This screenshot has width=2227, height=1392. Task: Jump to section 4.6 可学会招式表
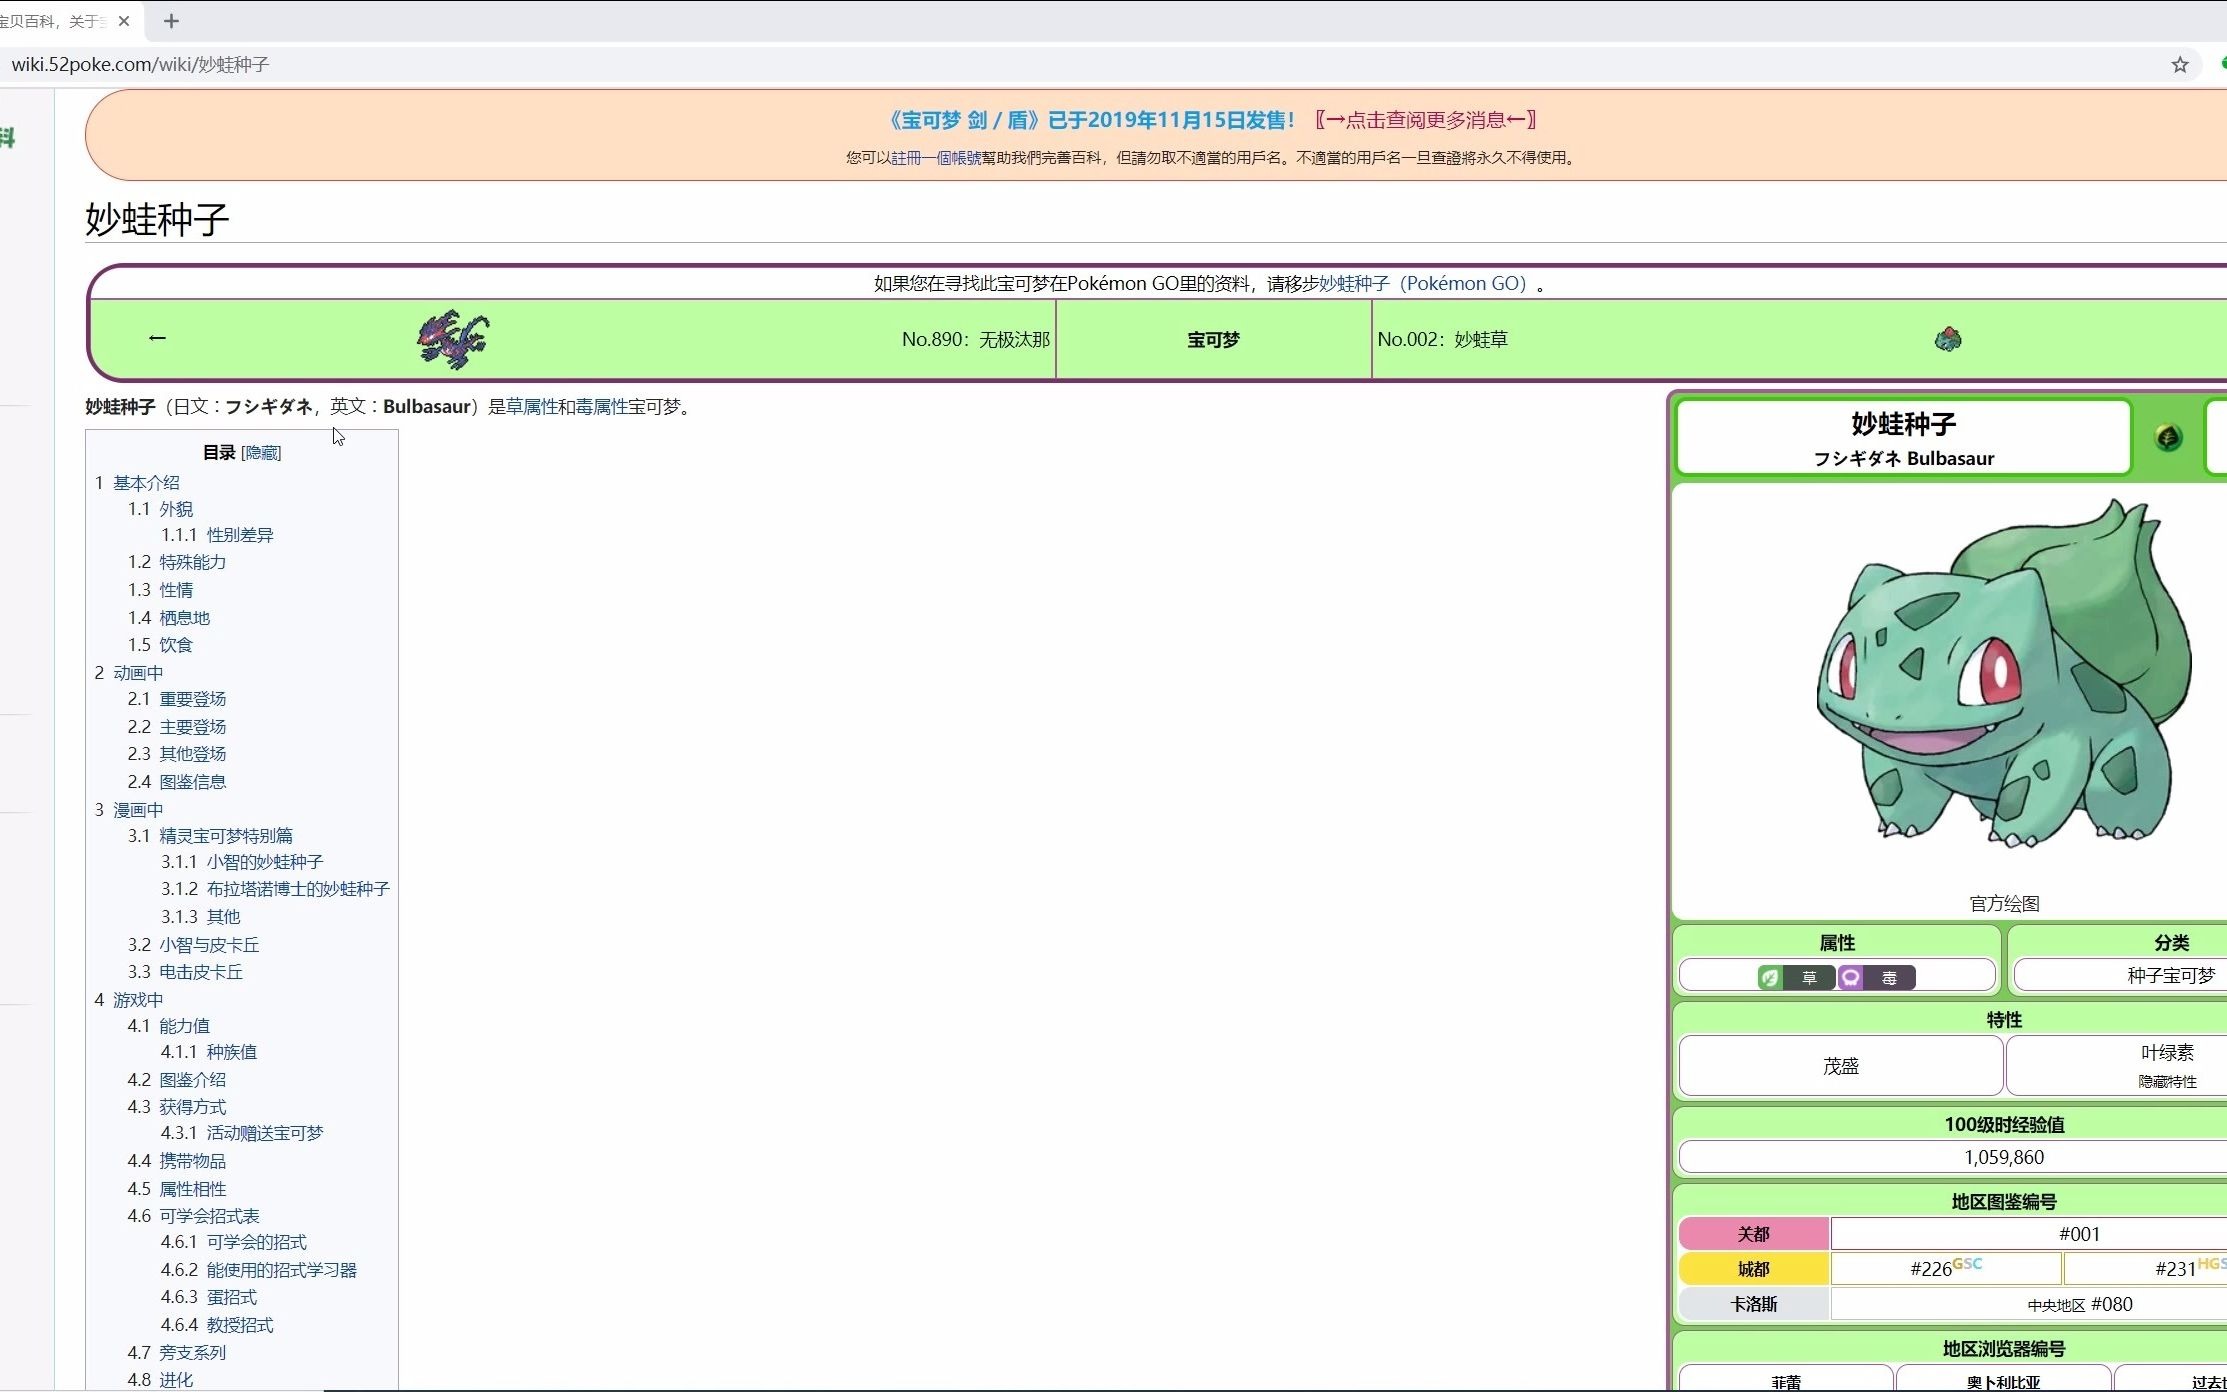point(209,1216)
